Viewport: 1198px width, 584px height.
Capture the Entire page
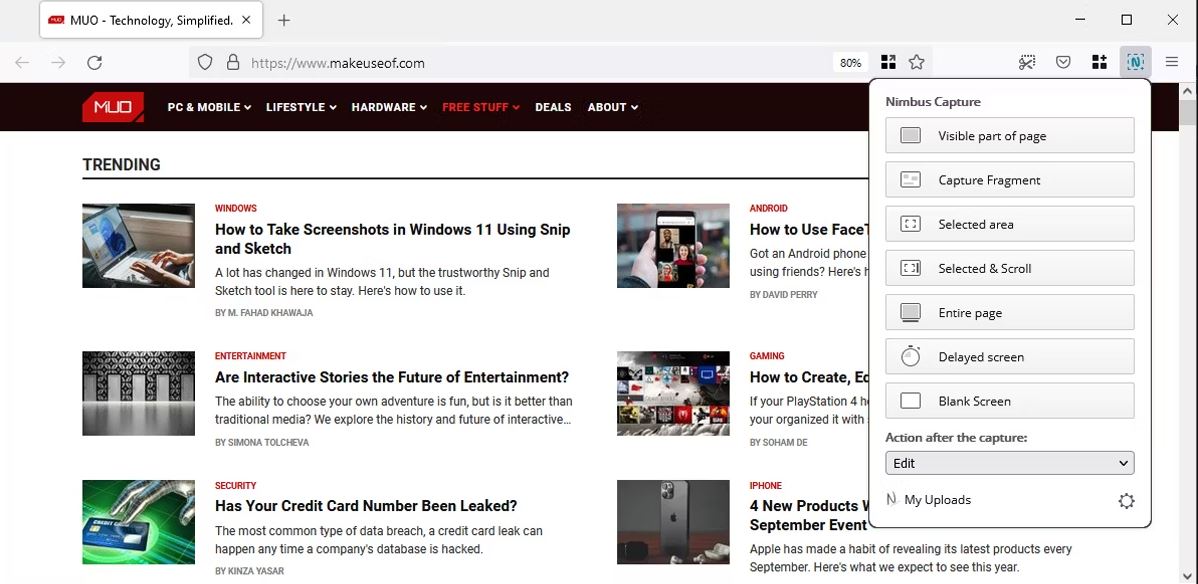click(1009, 313)
